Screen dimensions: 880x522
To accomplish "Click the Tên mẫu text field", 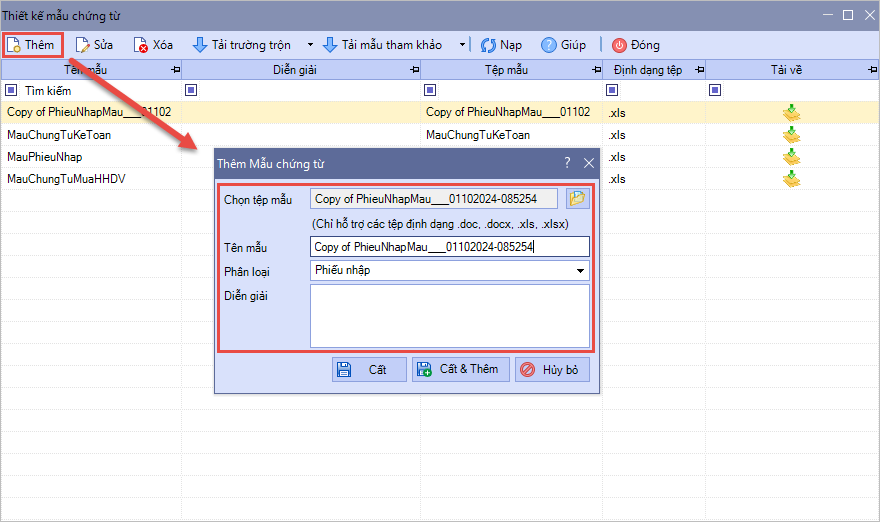I will pos(449,246).
